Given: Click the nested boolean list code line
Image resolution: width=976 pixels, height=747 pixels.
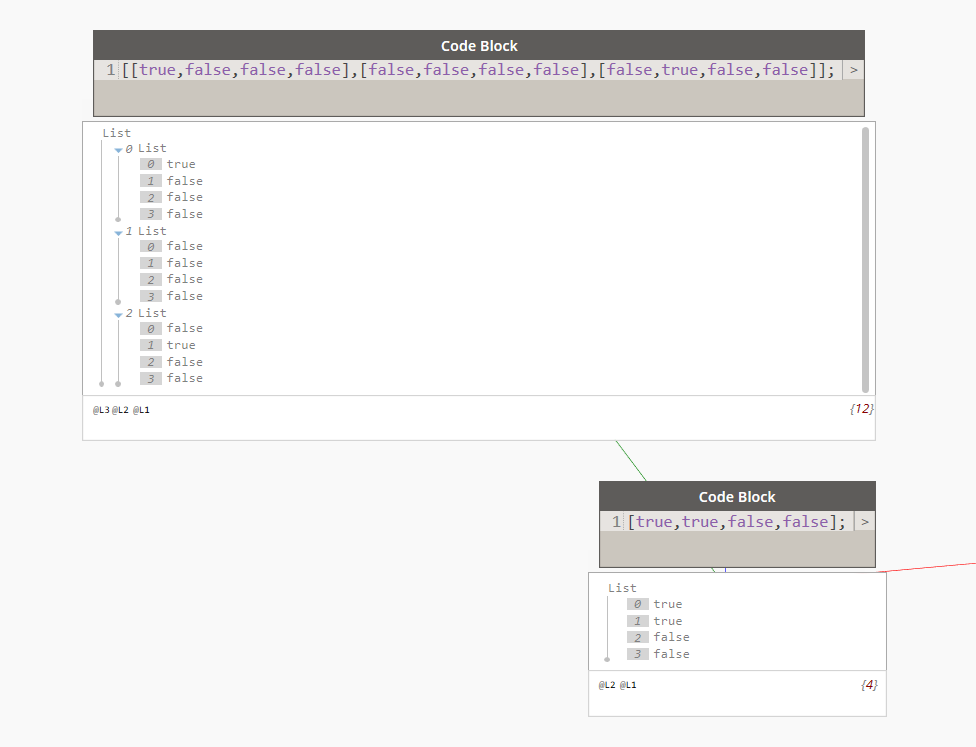Looking at the screenshot, I should tap(478, 70).
